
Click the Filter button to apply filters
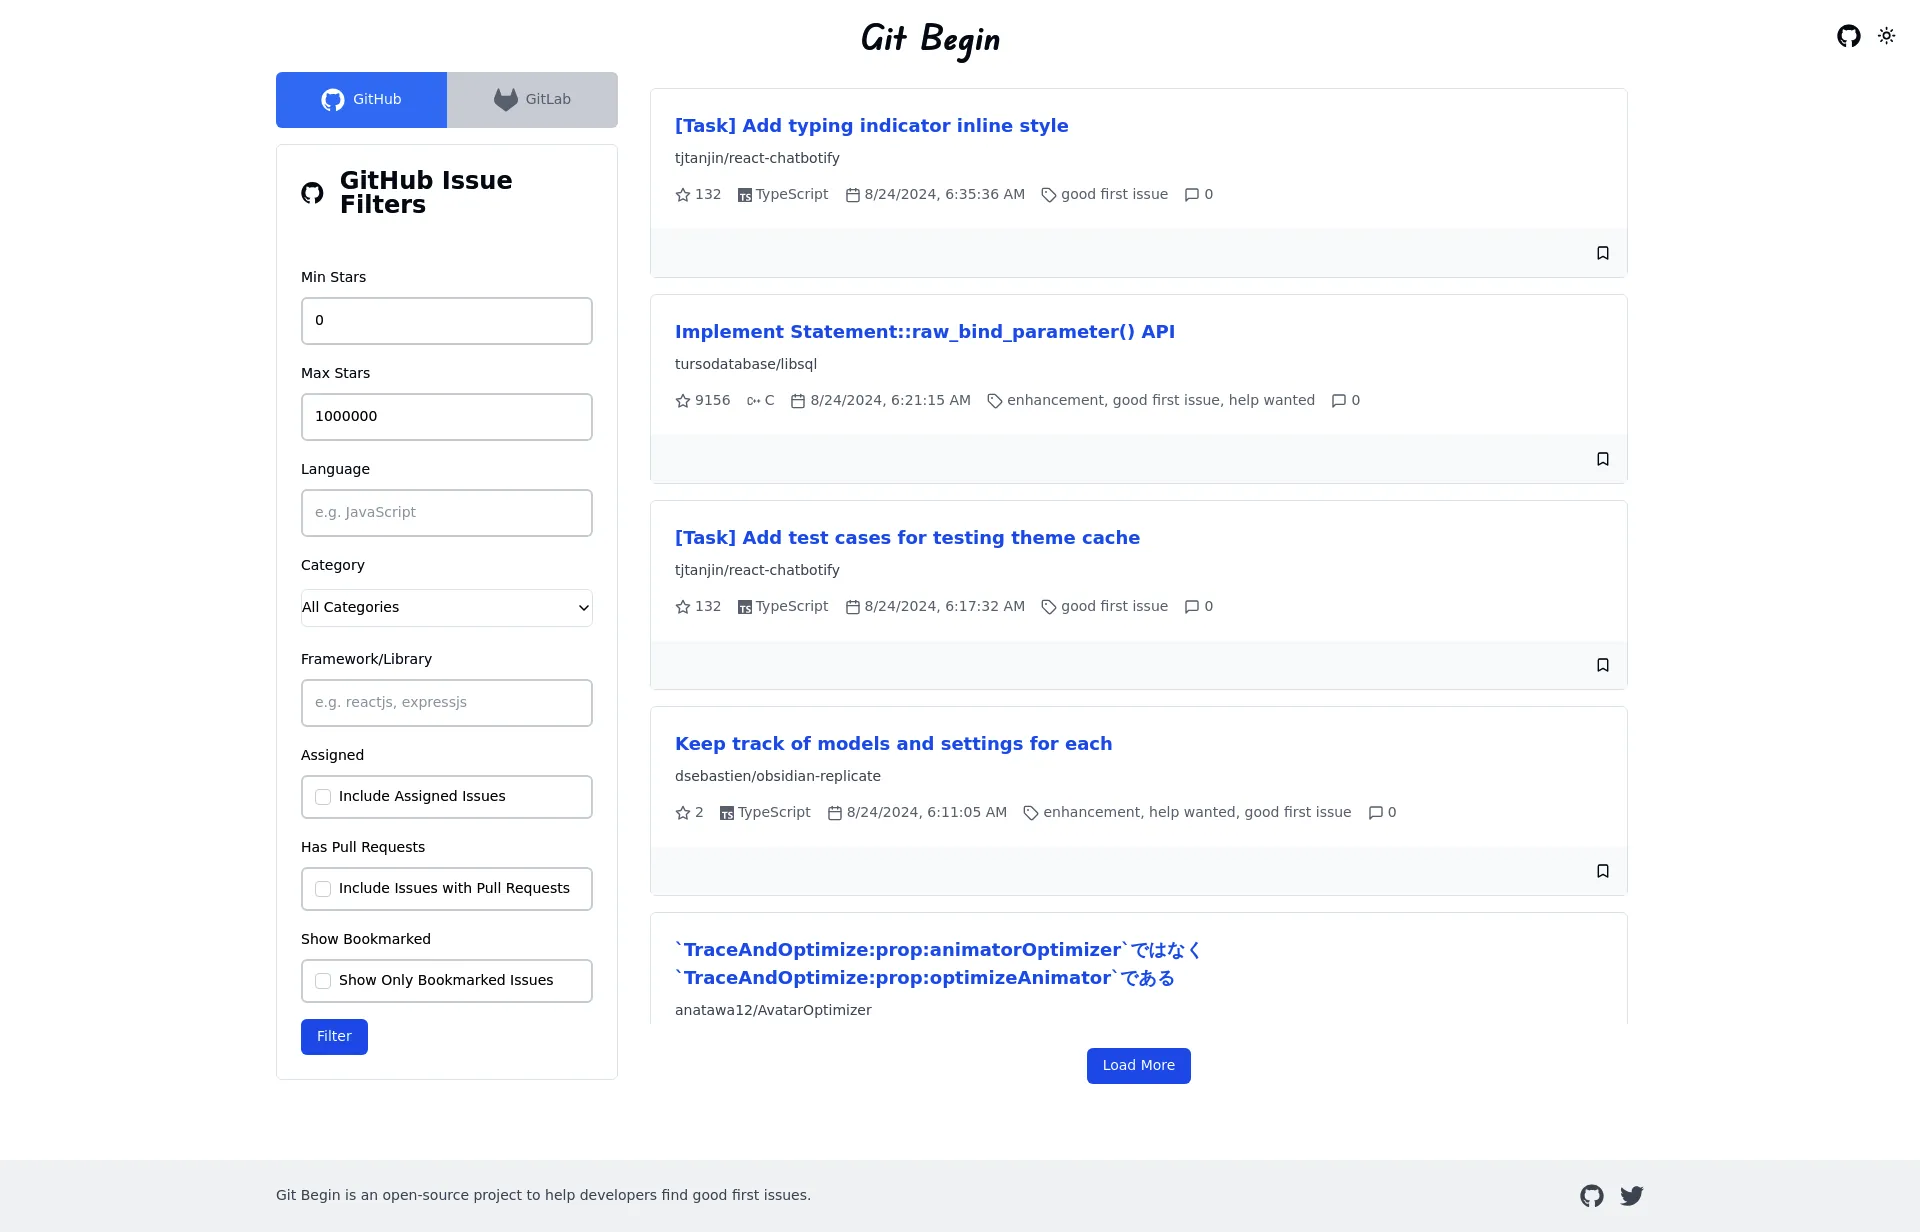point(333,1036)
